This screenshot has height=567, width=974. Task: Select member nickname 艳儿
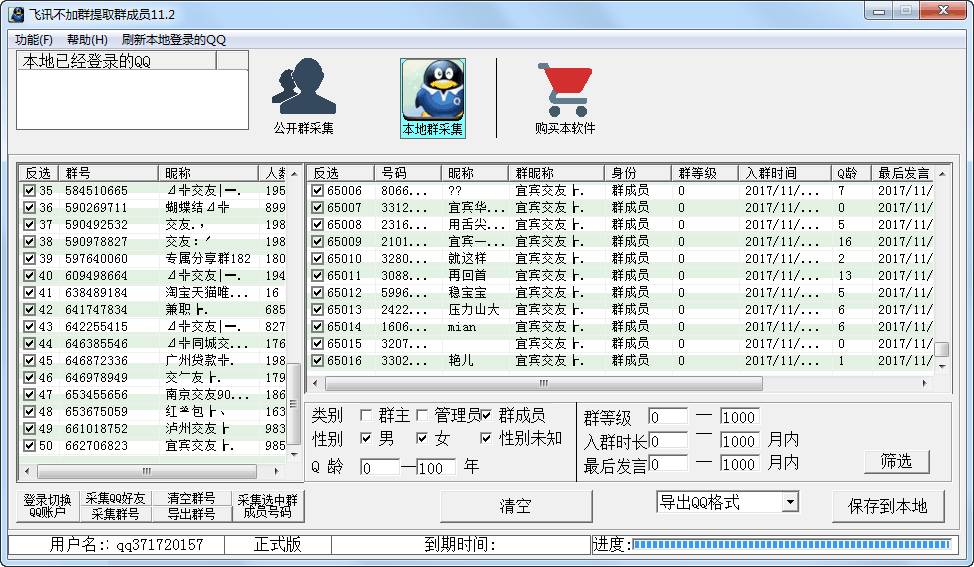coord(460,360)
